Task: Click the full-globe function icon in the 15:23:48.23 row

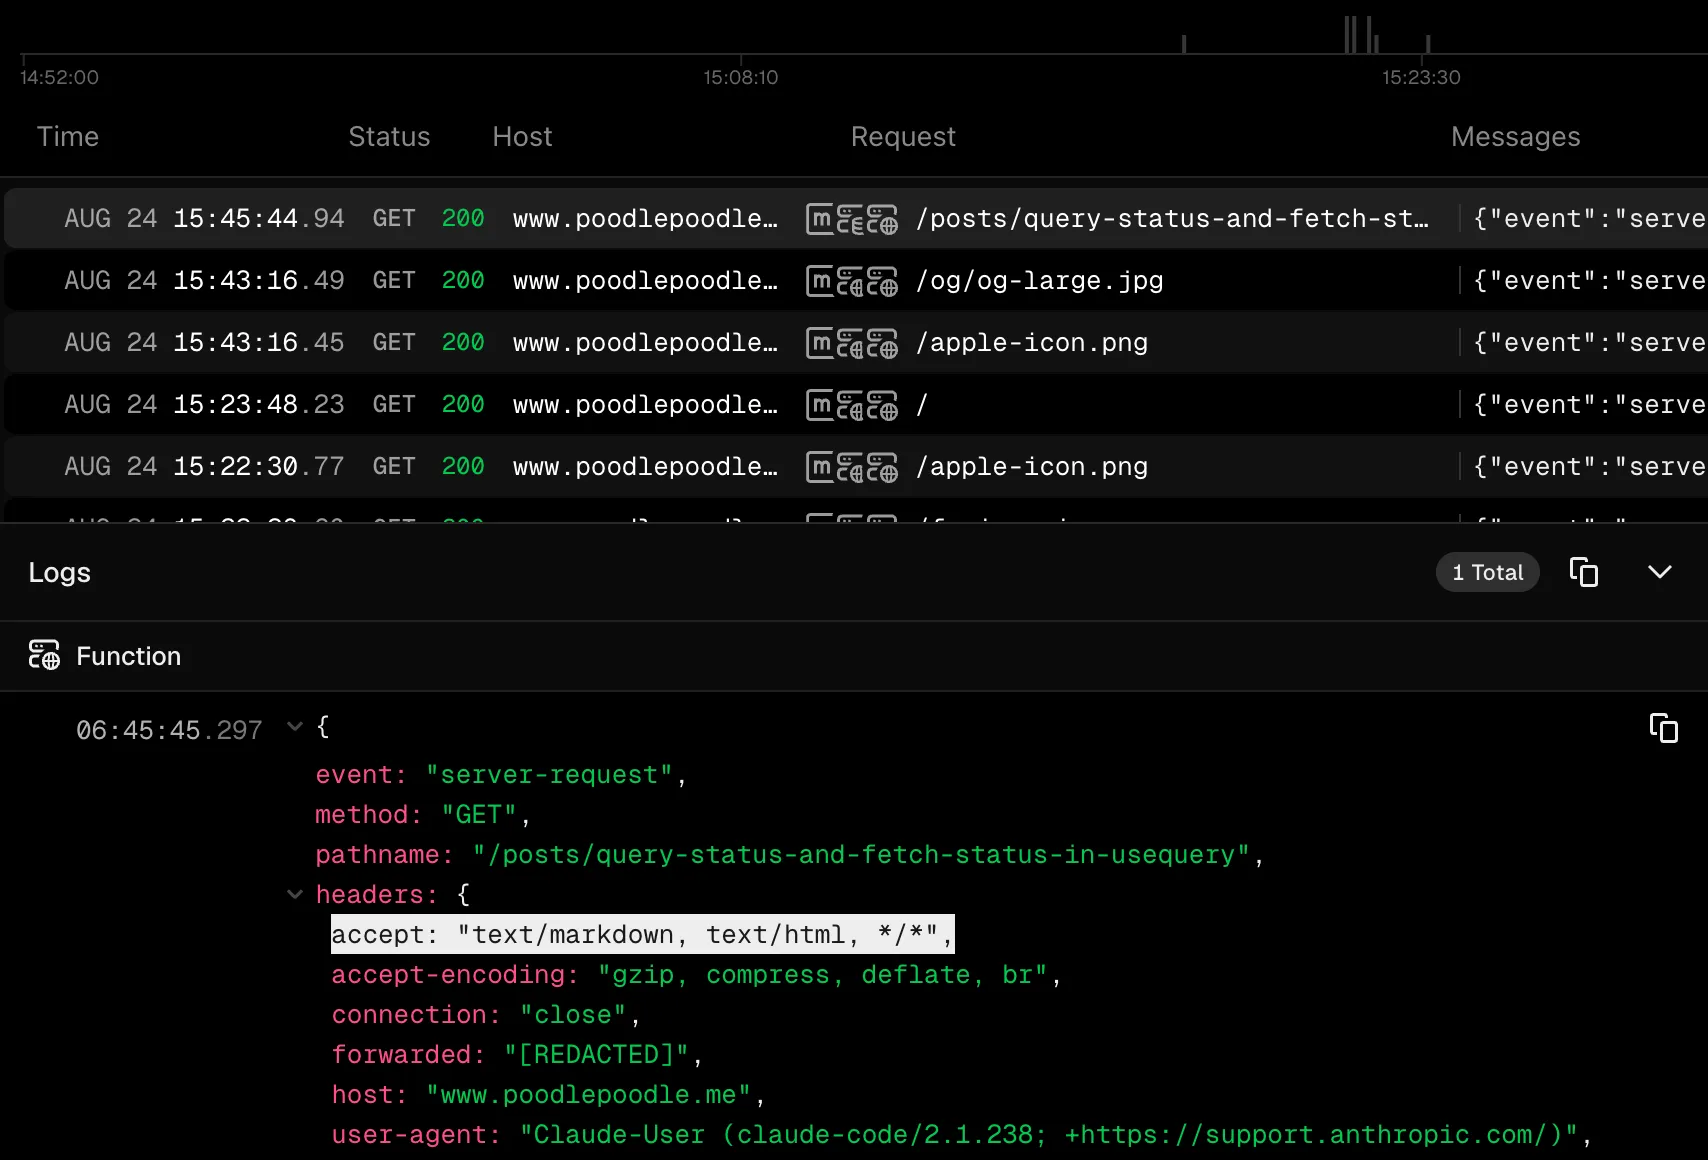Action: [x=882, y=405]
